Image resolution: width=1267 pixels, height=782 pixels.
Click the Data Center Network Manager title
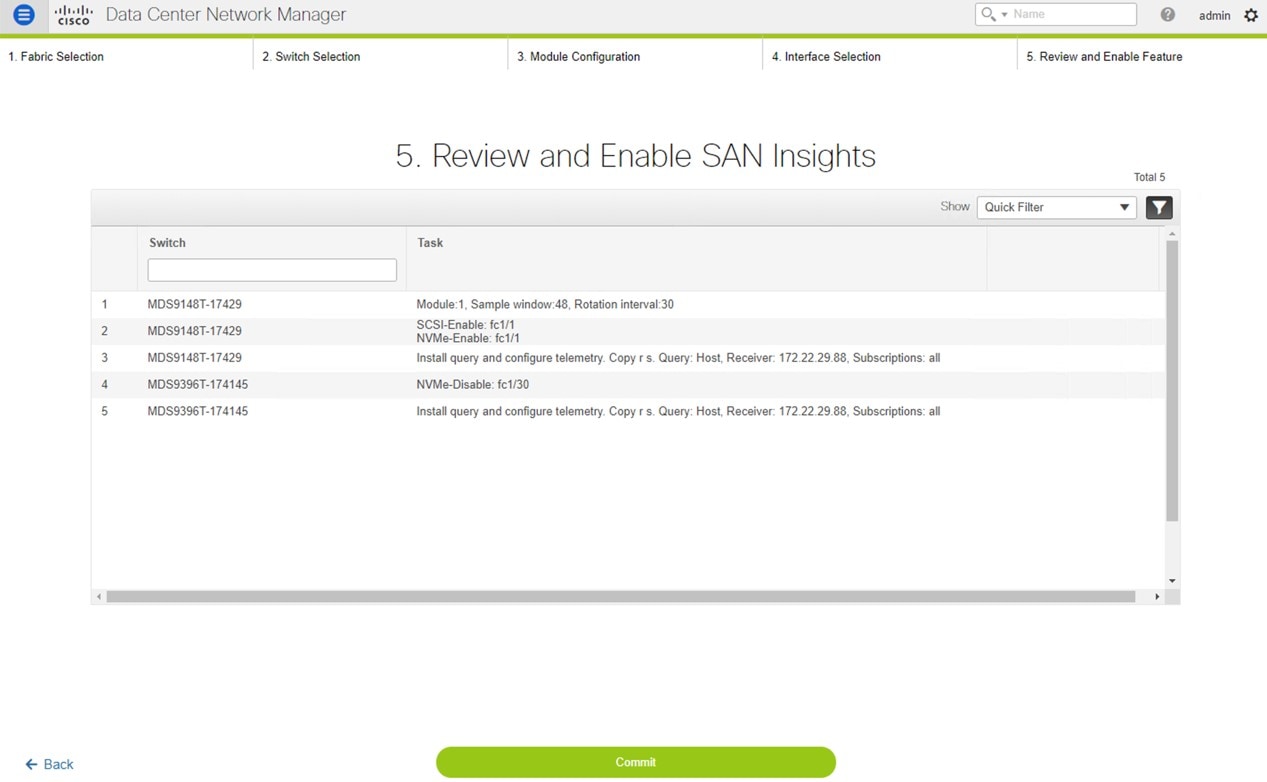point(226,15)
